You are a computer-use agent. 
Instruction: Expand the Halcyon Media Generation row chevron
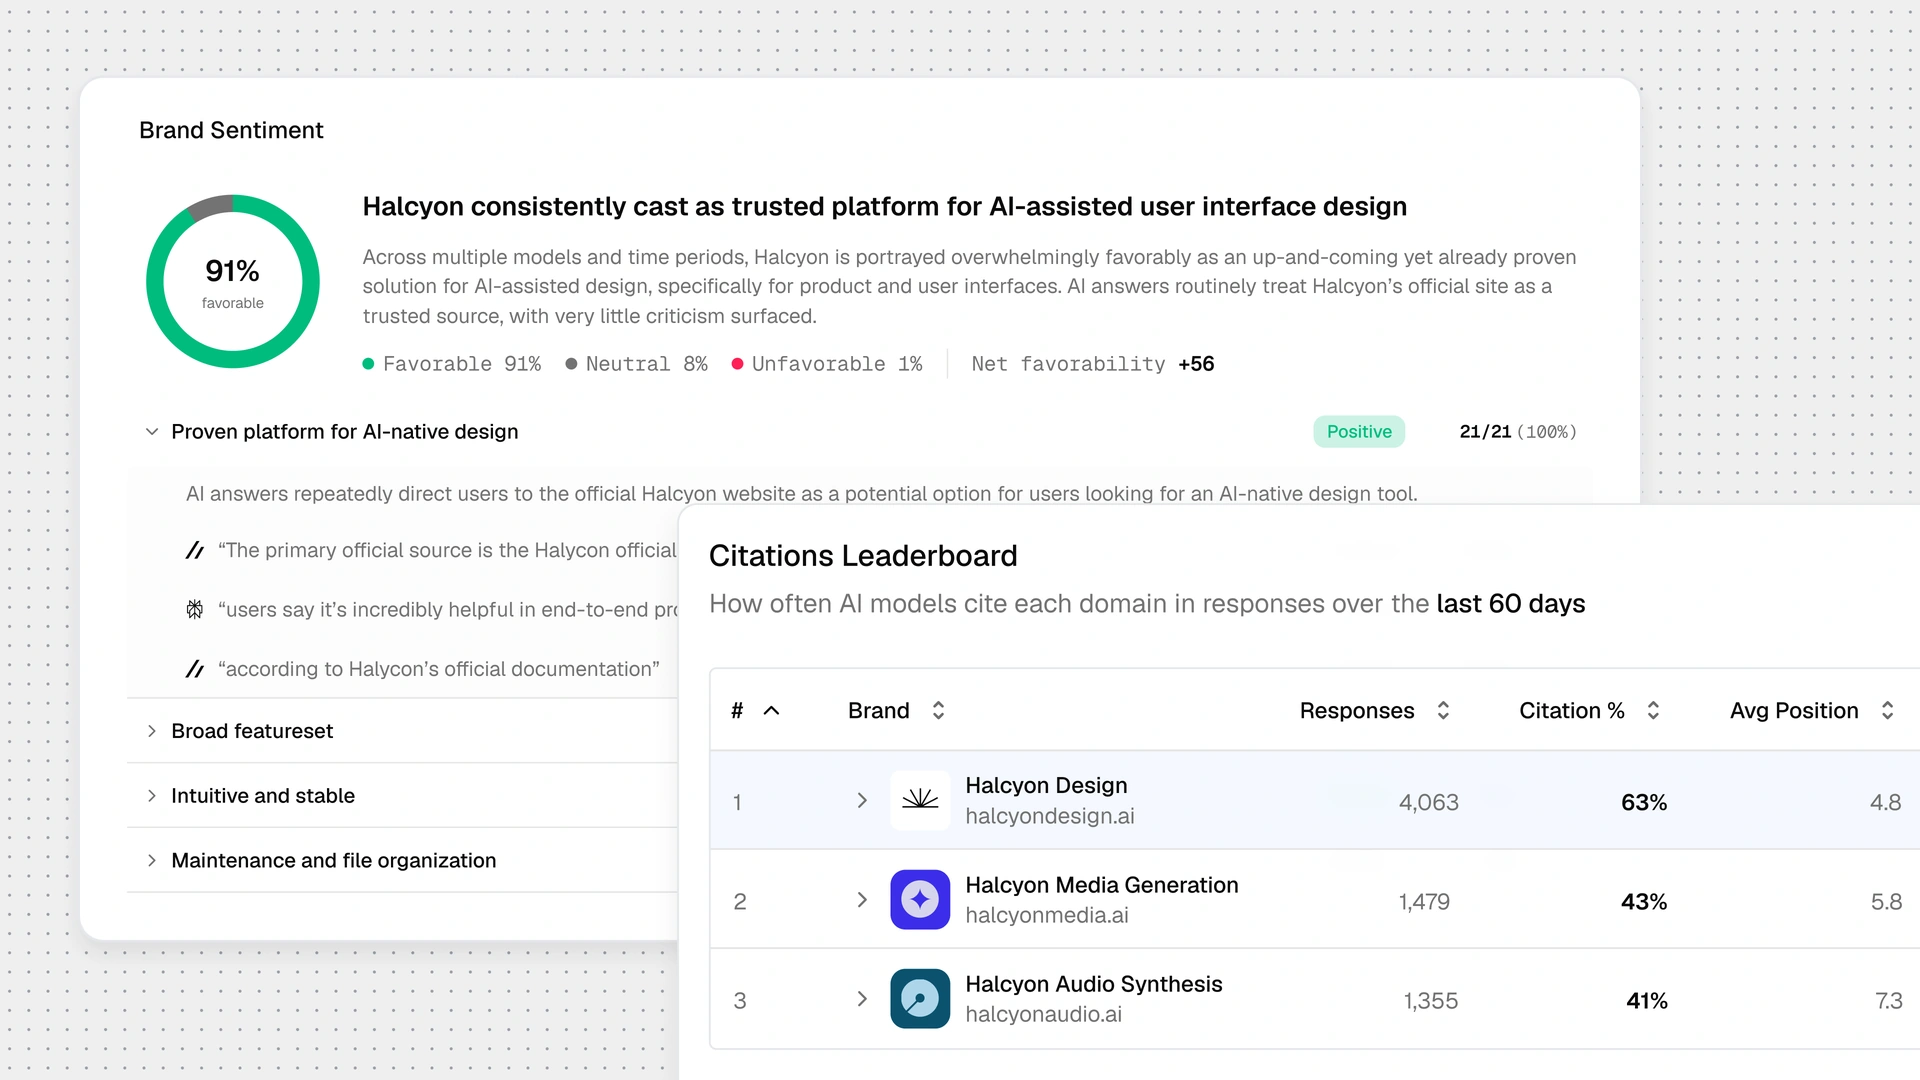tap(862, 900)
